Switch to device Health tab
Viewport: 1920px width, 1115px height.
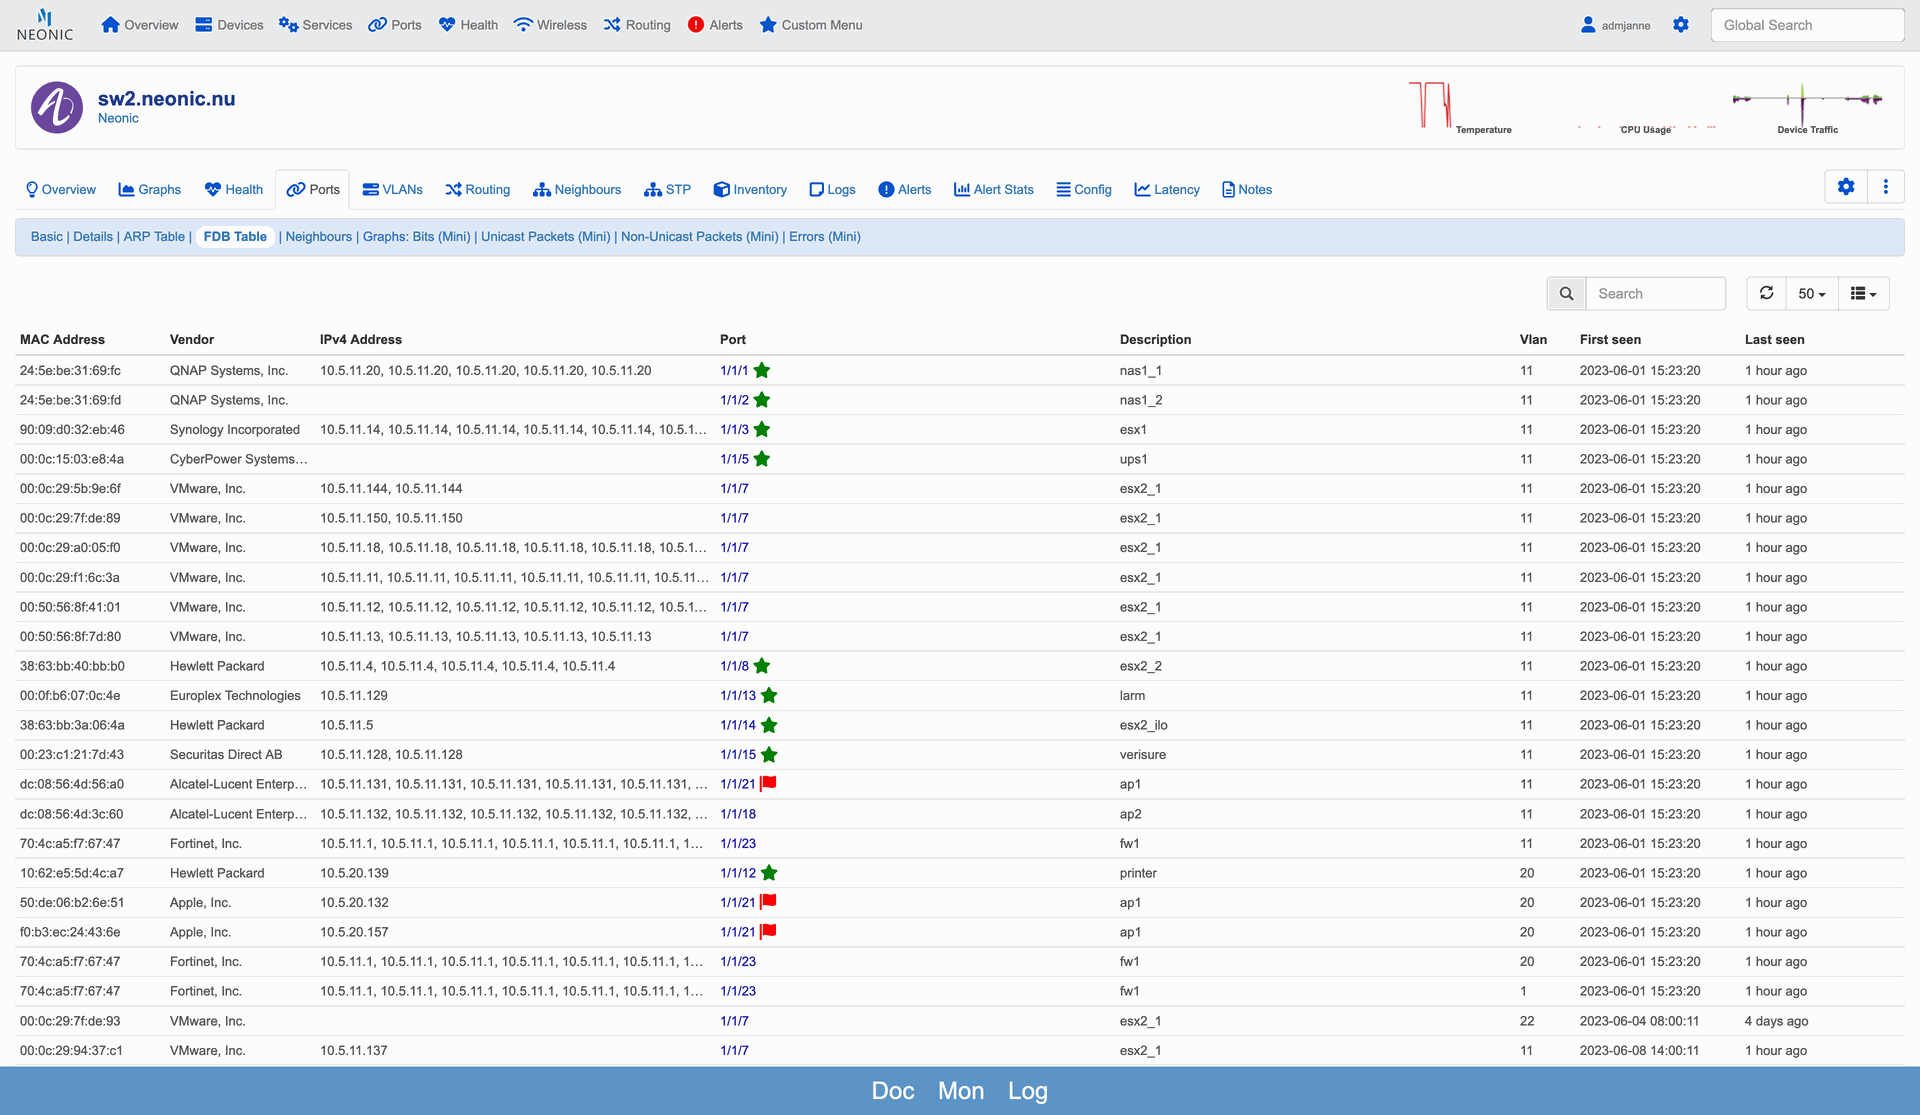pos(233,189)
